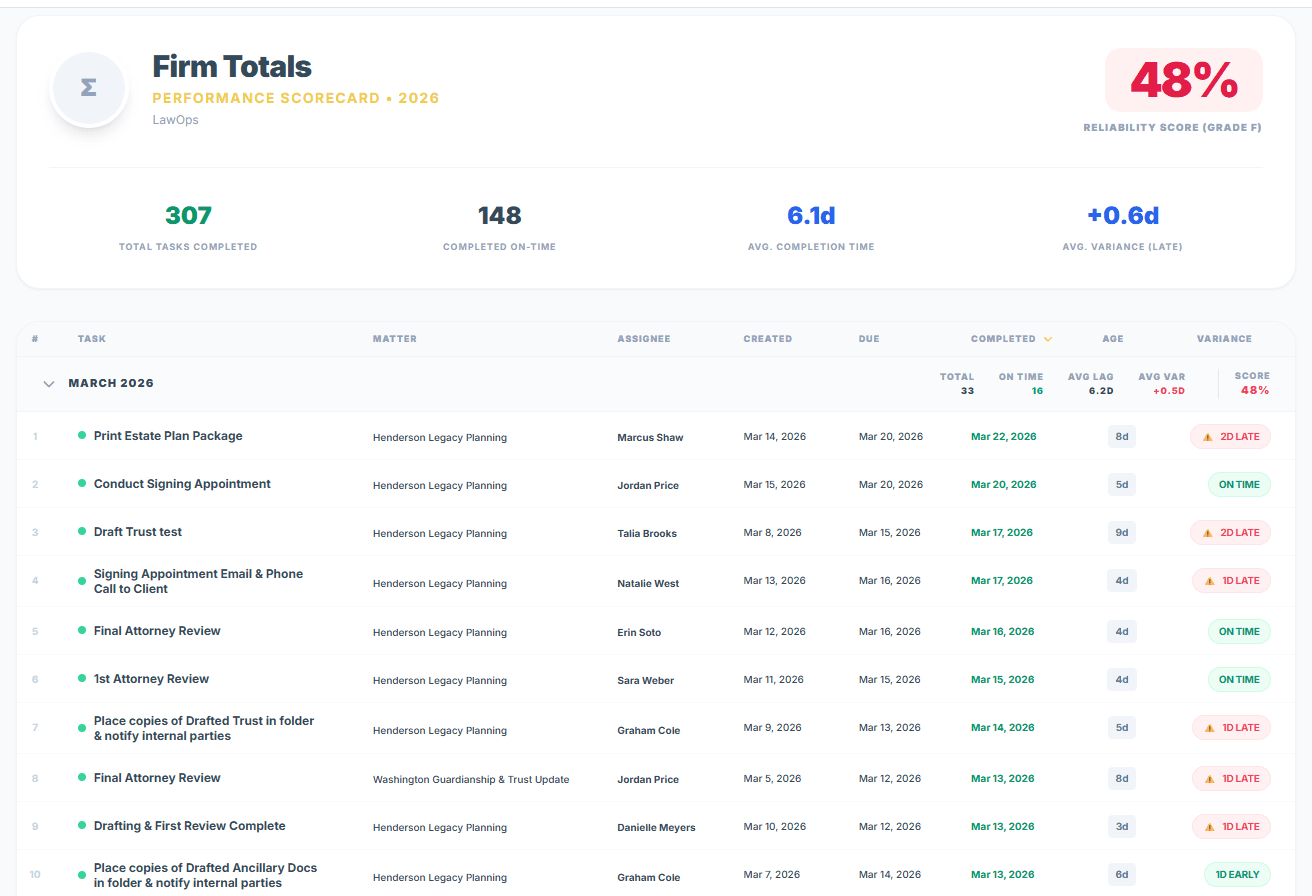Image resolution: width=1312 pixels, height=896 pixels.
Task: Click assignee Talia Brooks
Action: (x=647, y=534)
